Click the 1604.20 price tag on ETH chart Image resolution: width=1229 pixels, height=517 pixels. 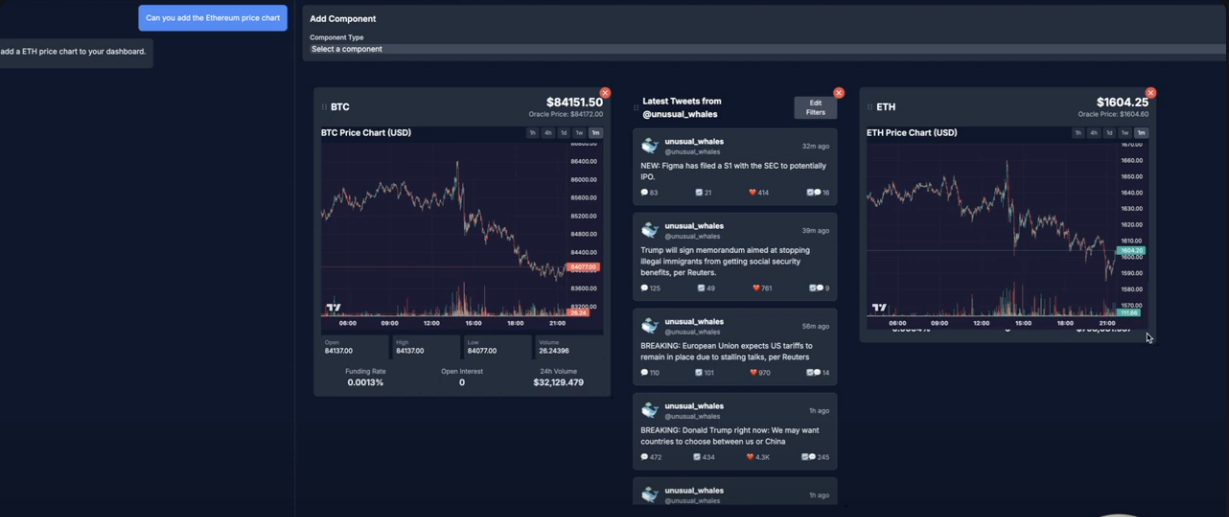coord(1131,251)
